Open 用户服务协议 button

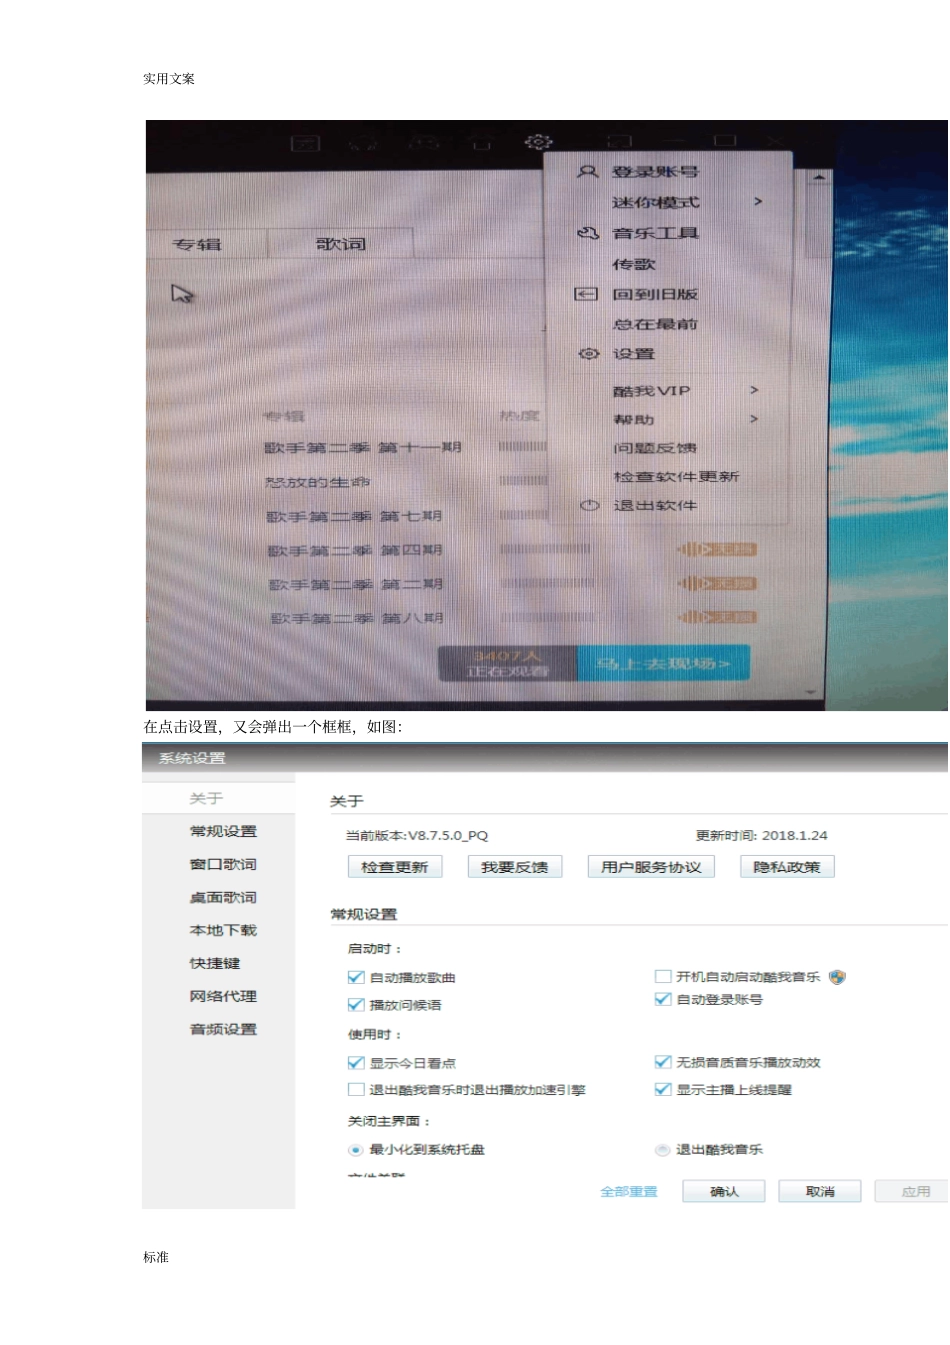[651, 867]
